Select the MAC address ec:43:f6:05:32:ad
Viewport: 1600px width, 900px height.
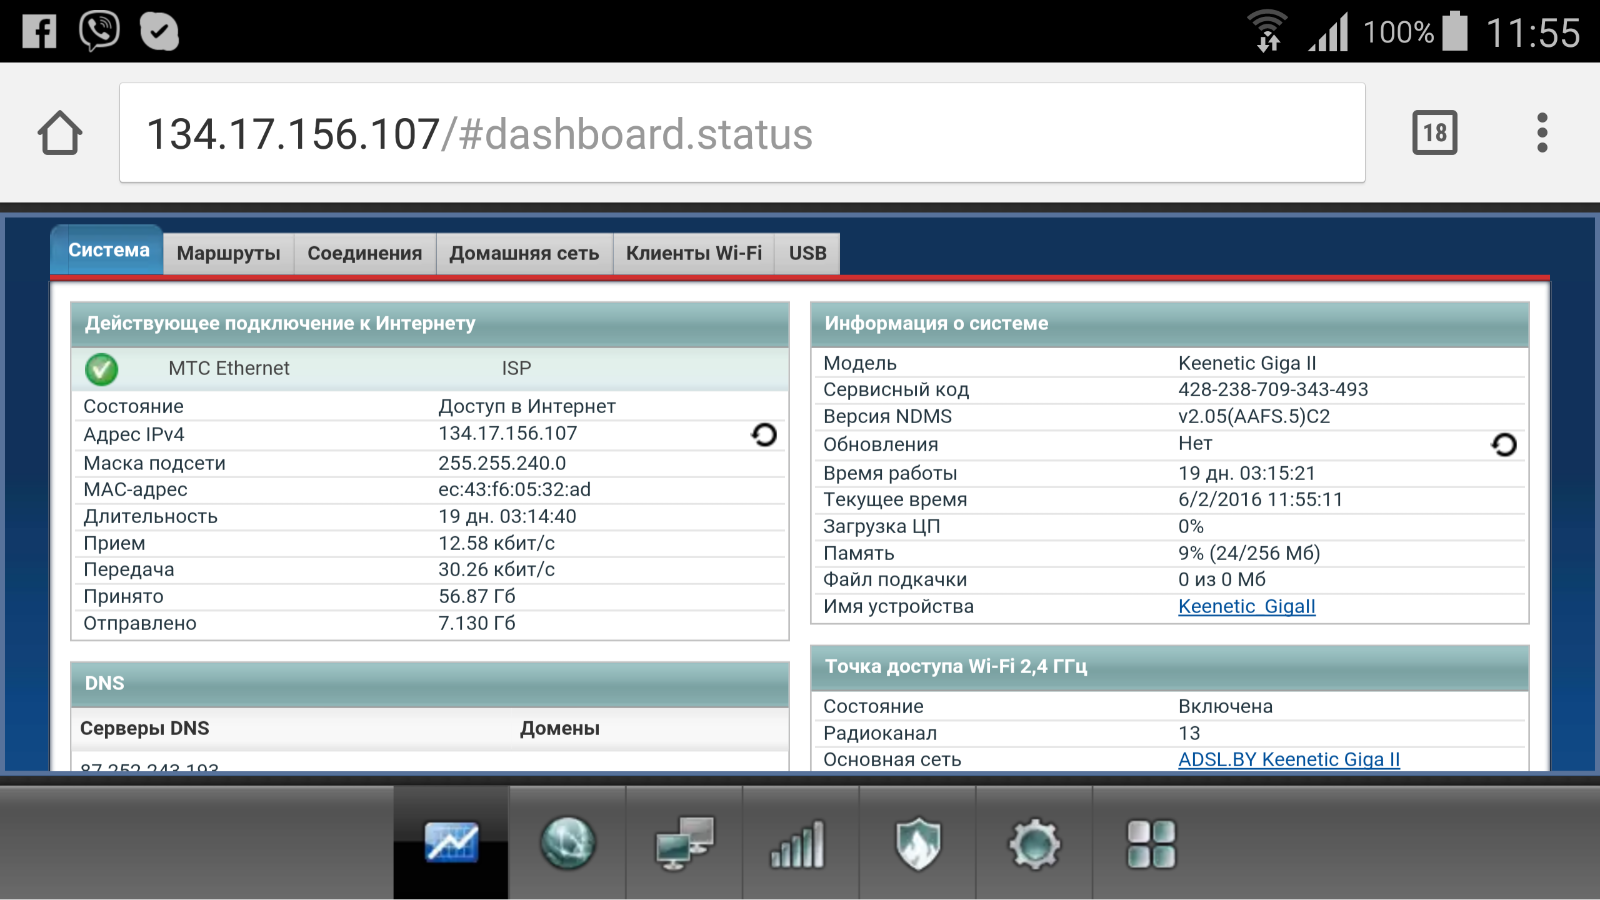[515, 489]
